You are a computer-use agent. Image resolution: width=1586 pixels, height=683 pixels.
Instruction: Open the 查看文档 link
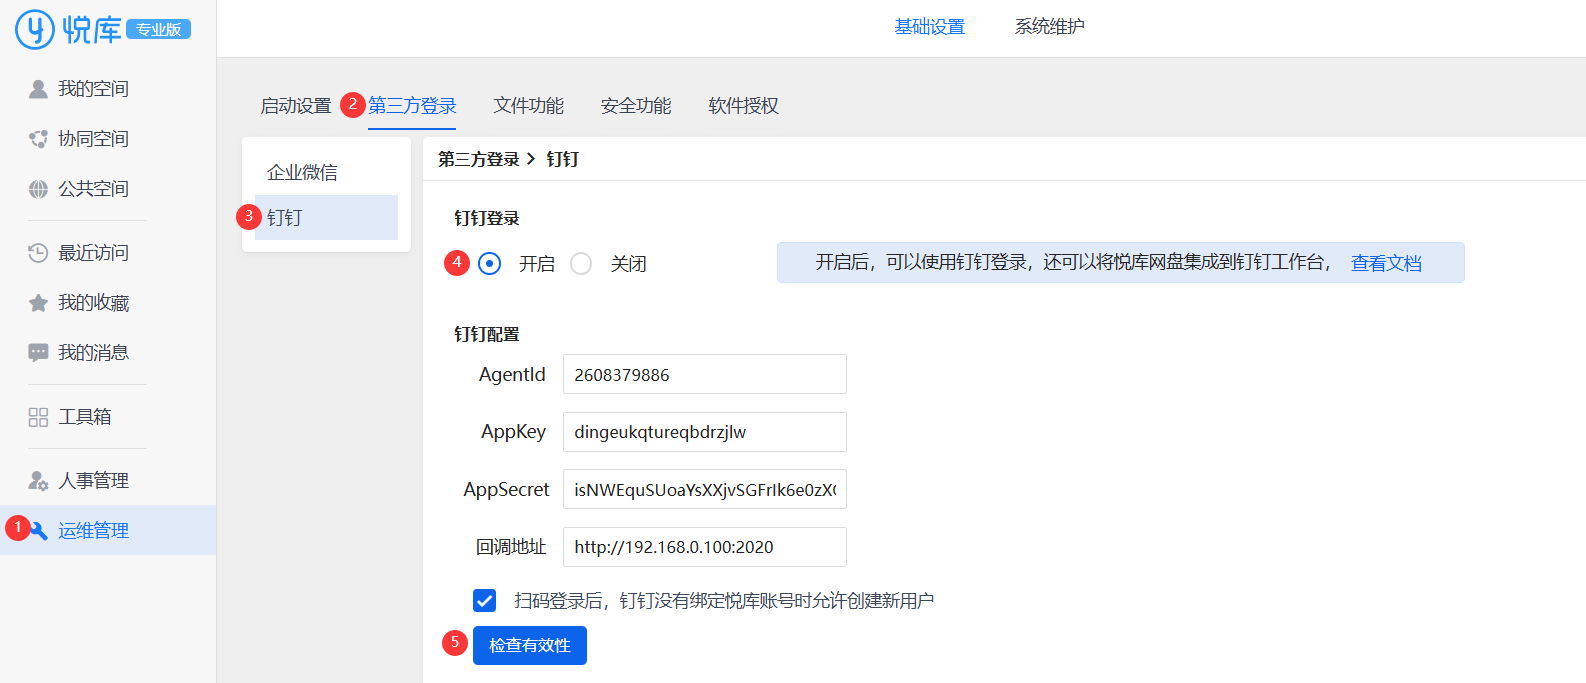(x=1386, y=263)
